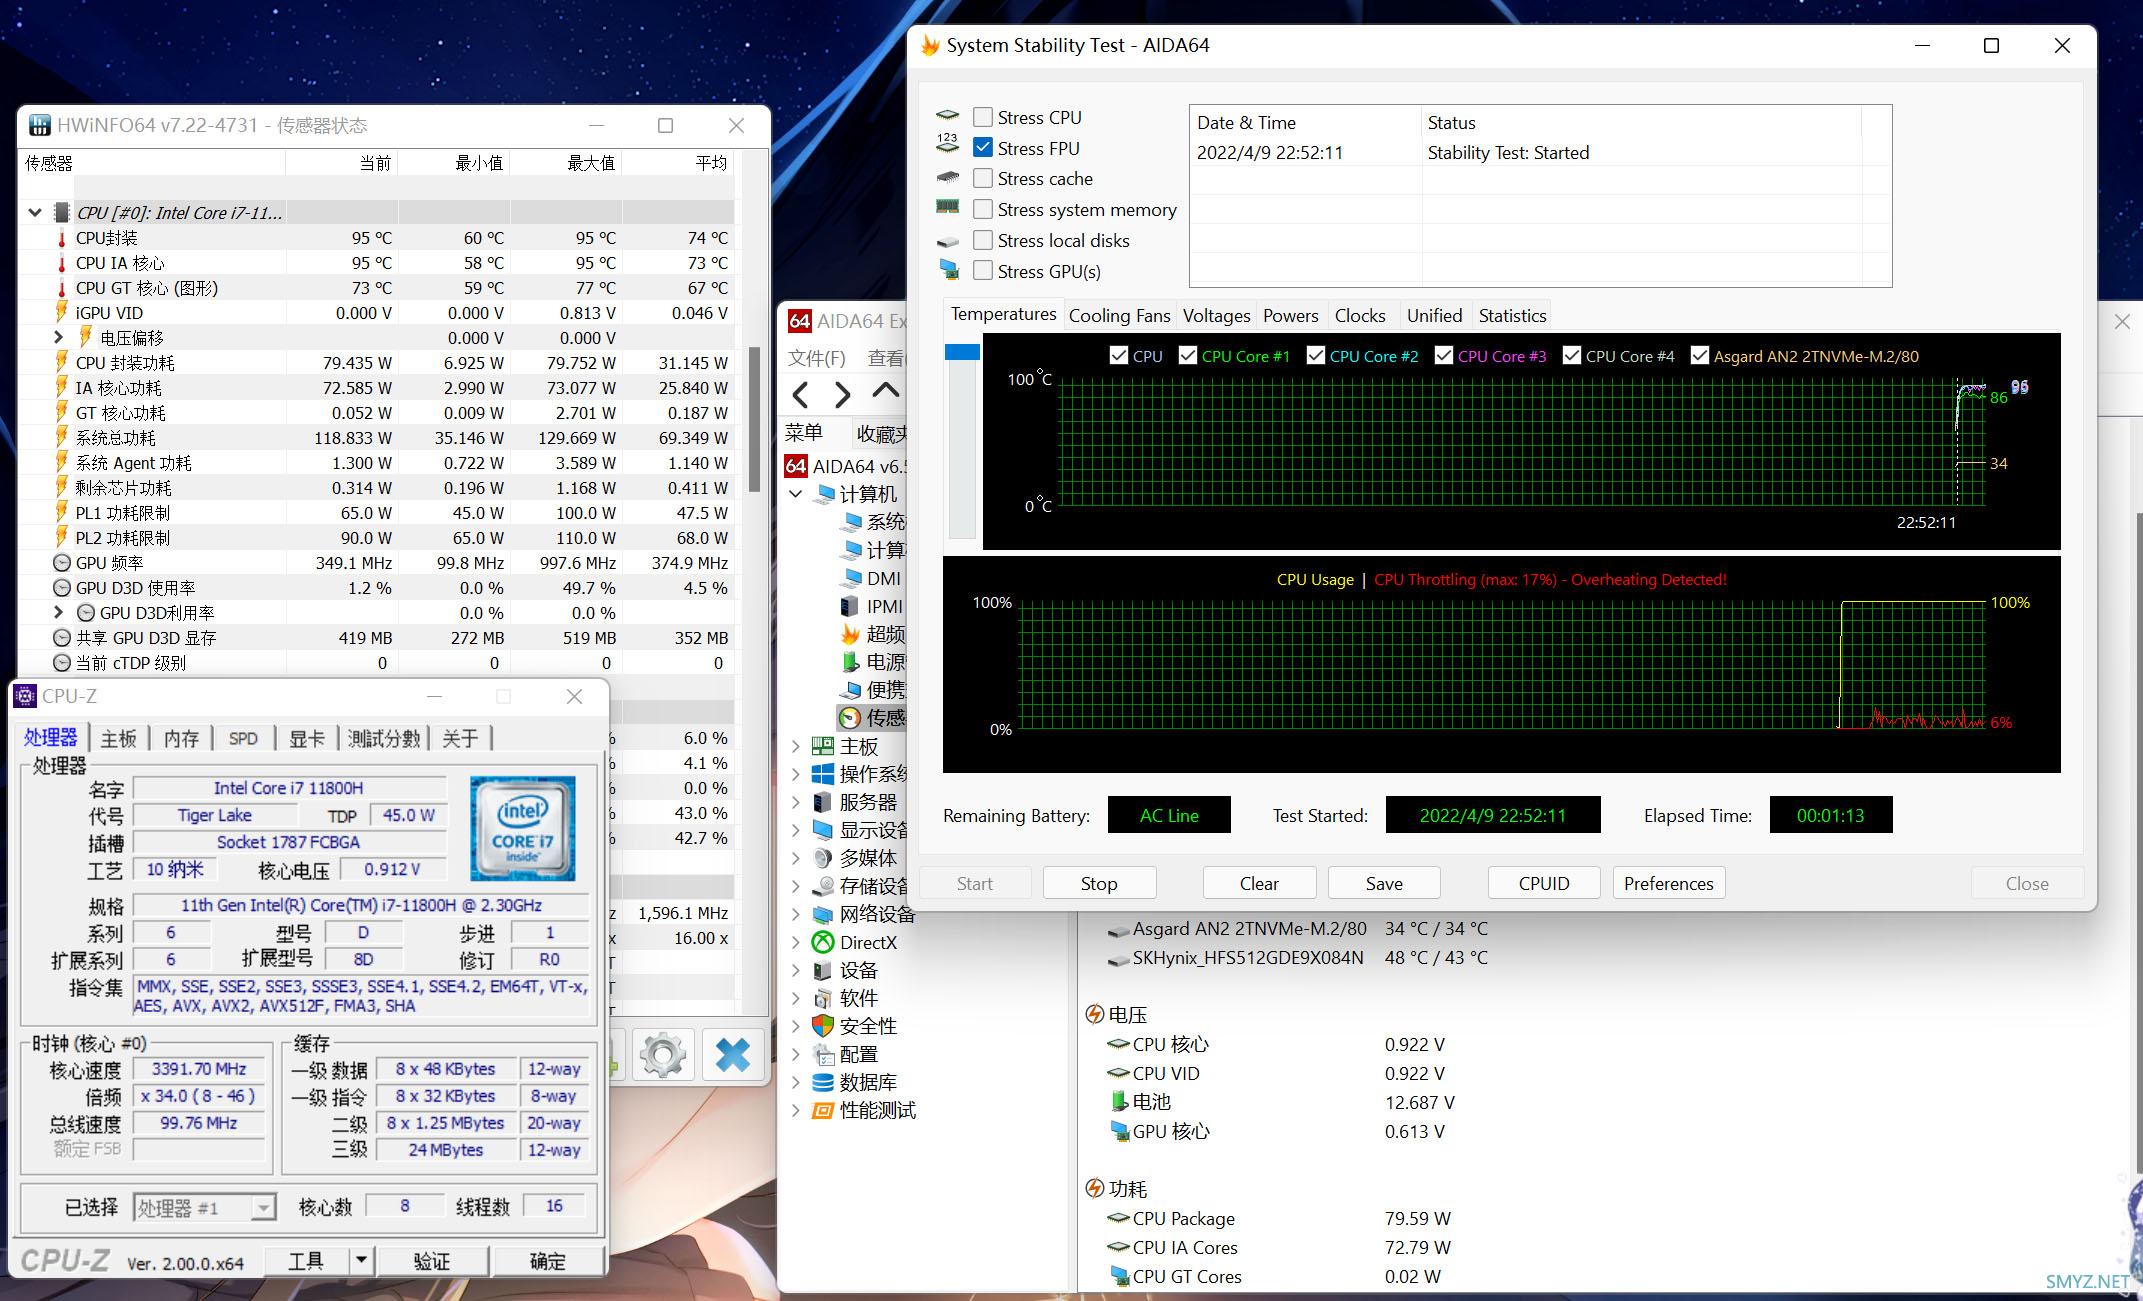Select the 操作系统 Windows icon in AIDA64 tree
Screen dimensions: 2143x1301
coord(823,774)
